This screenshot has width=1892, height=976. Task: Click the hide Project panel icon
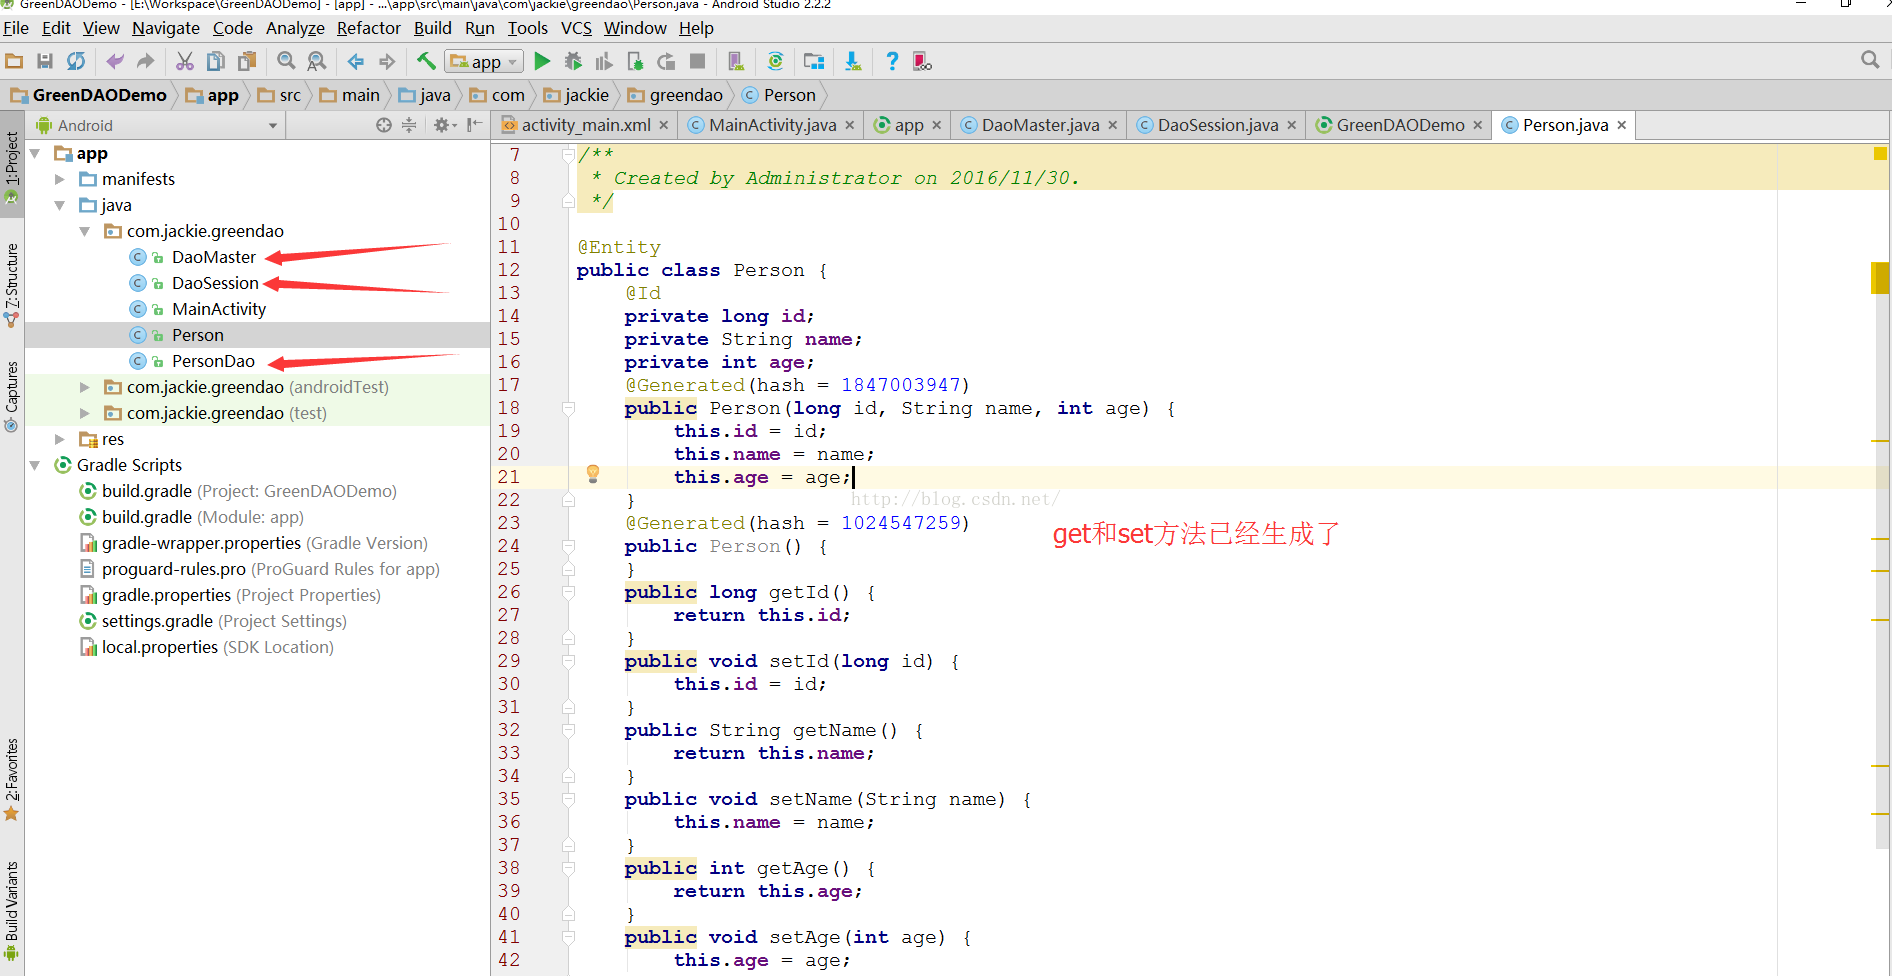(474, 125)
